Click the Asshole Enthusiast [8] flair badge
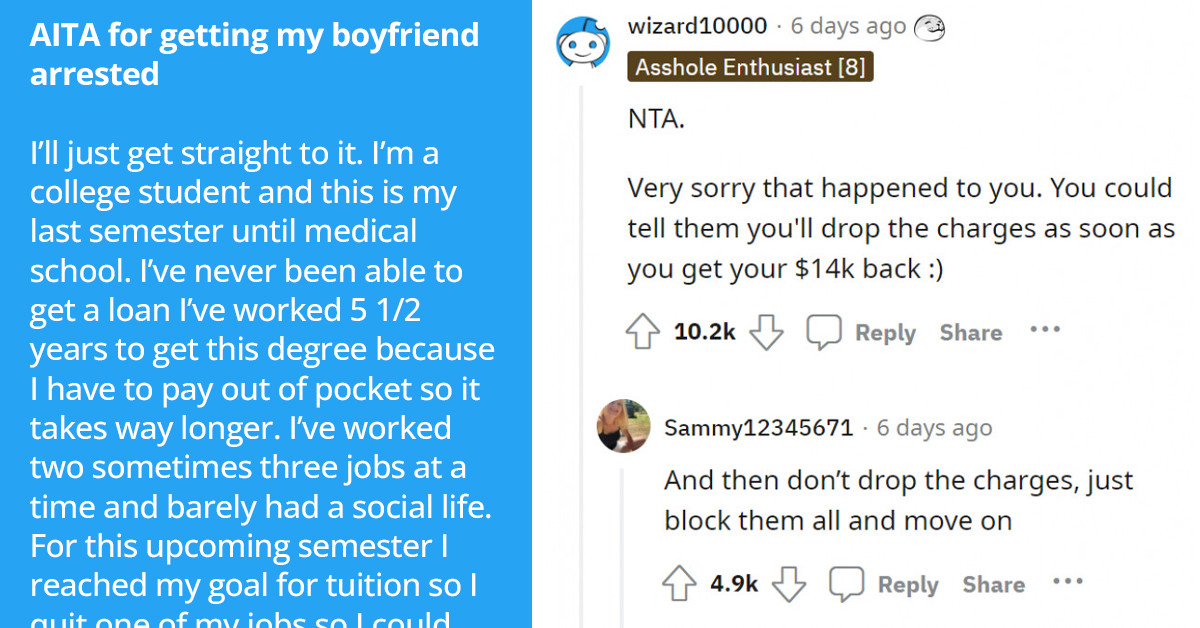Image resolution: width=1200 pixels, height=628 pixels. 749,65
